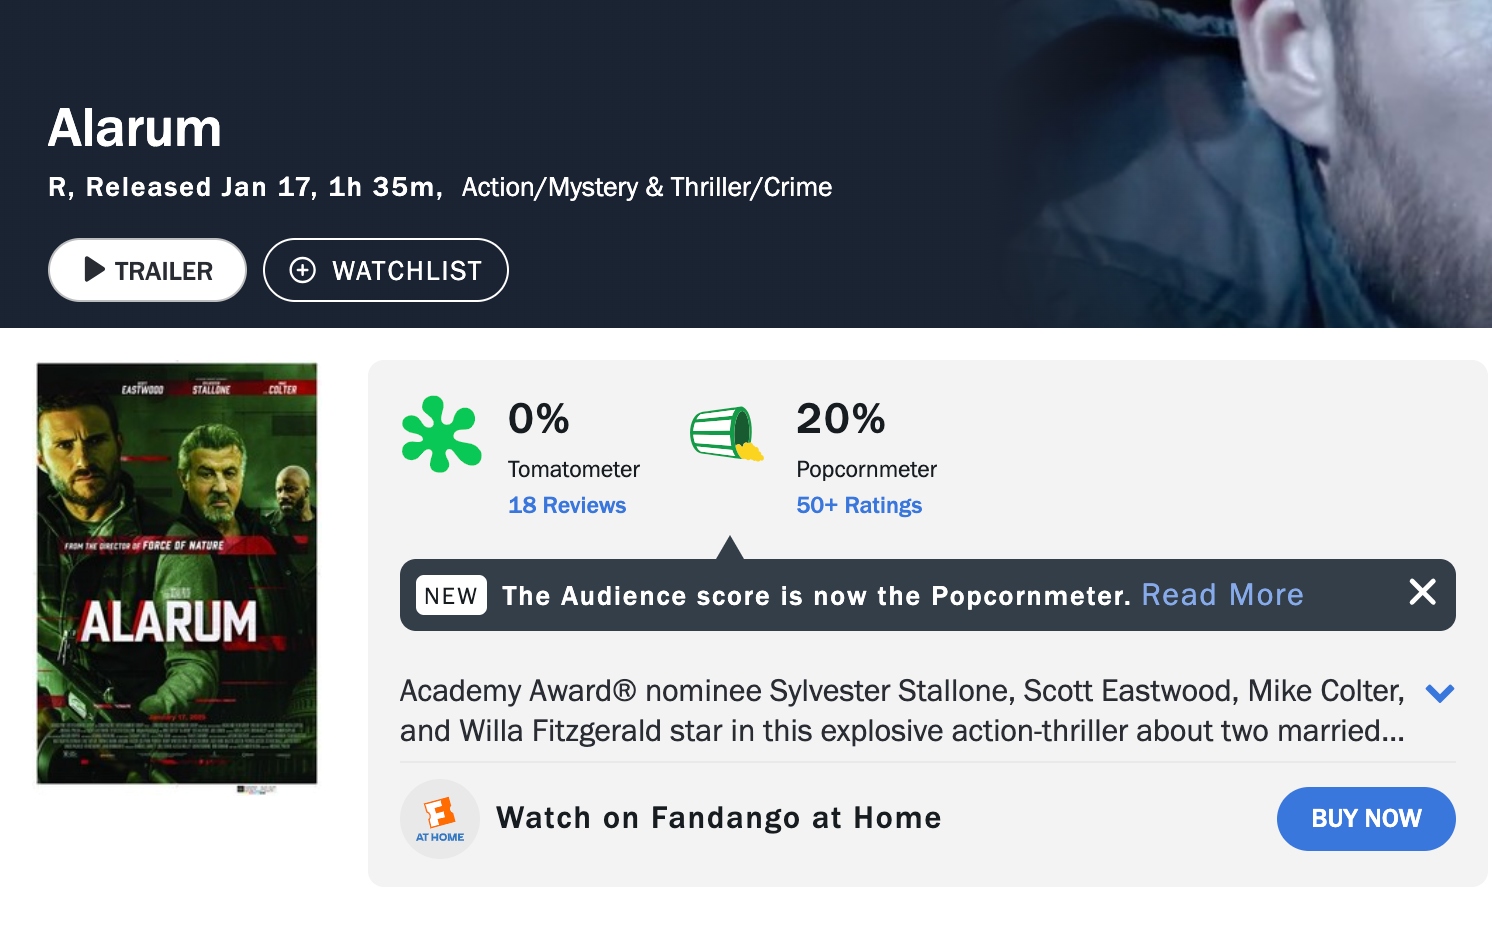Open the Alarum movie poster thumbnail
This screenshot has height=930, width=1492.
[x=177, y=574]
